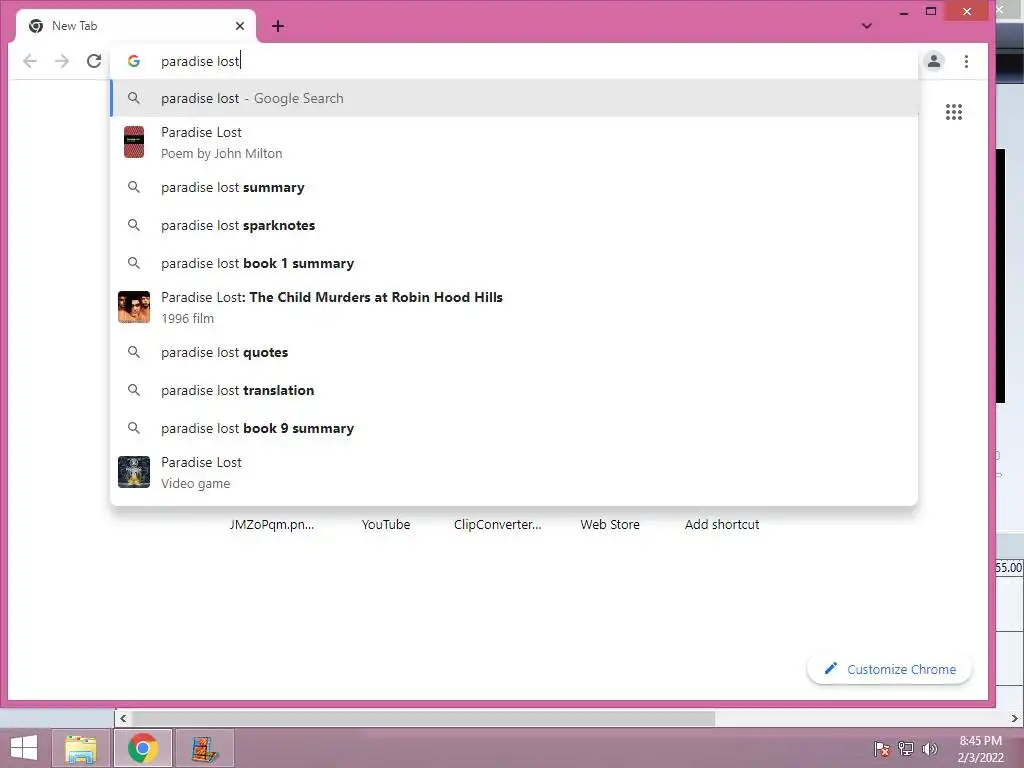Click magnifier icon beside paradise lost summary
Viewport: 1024px width, 768px height.
click(134, 187)
